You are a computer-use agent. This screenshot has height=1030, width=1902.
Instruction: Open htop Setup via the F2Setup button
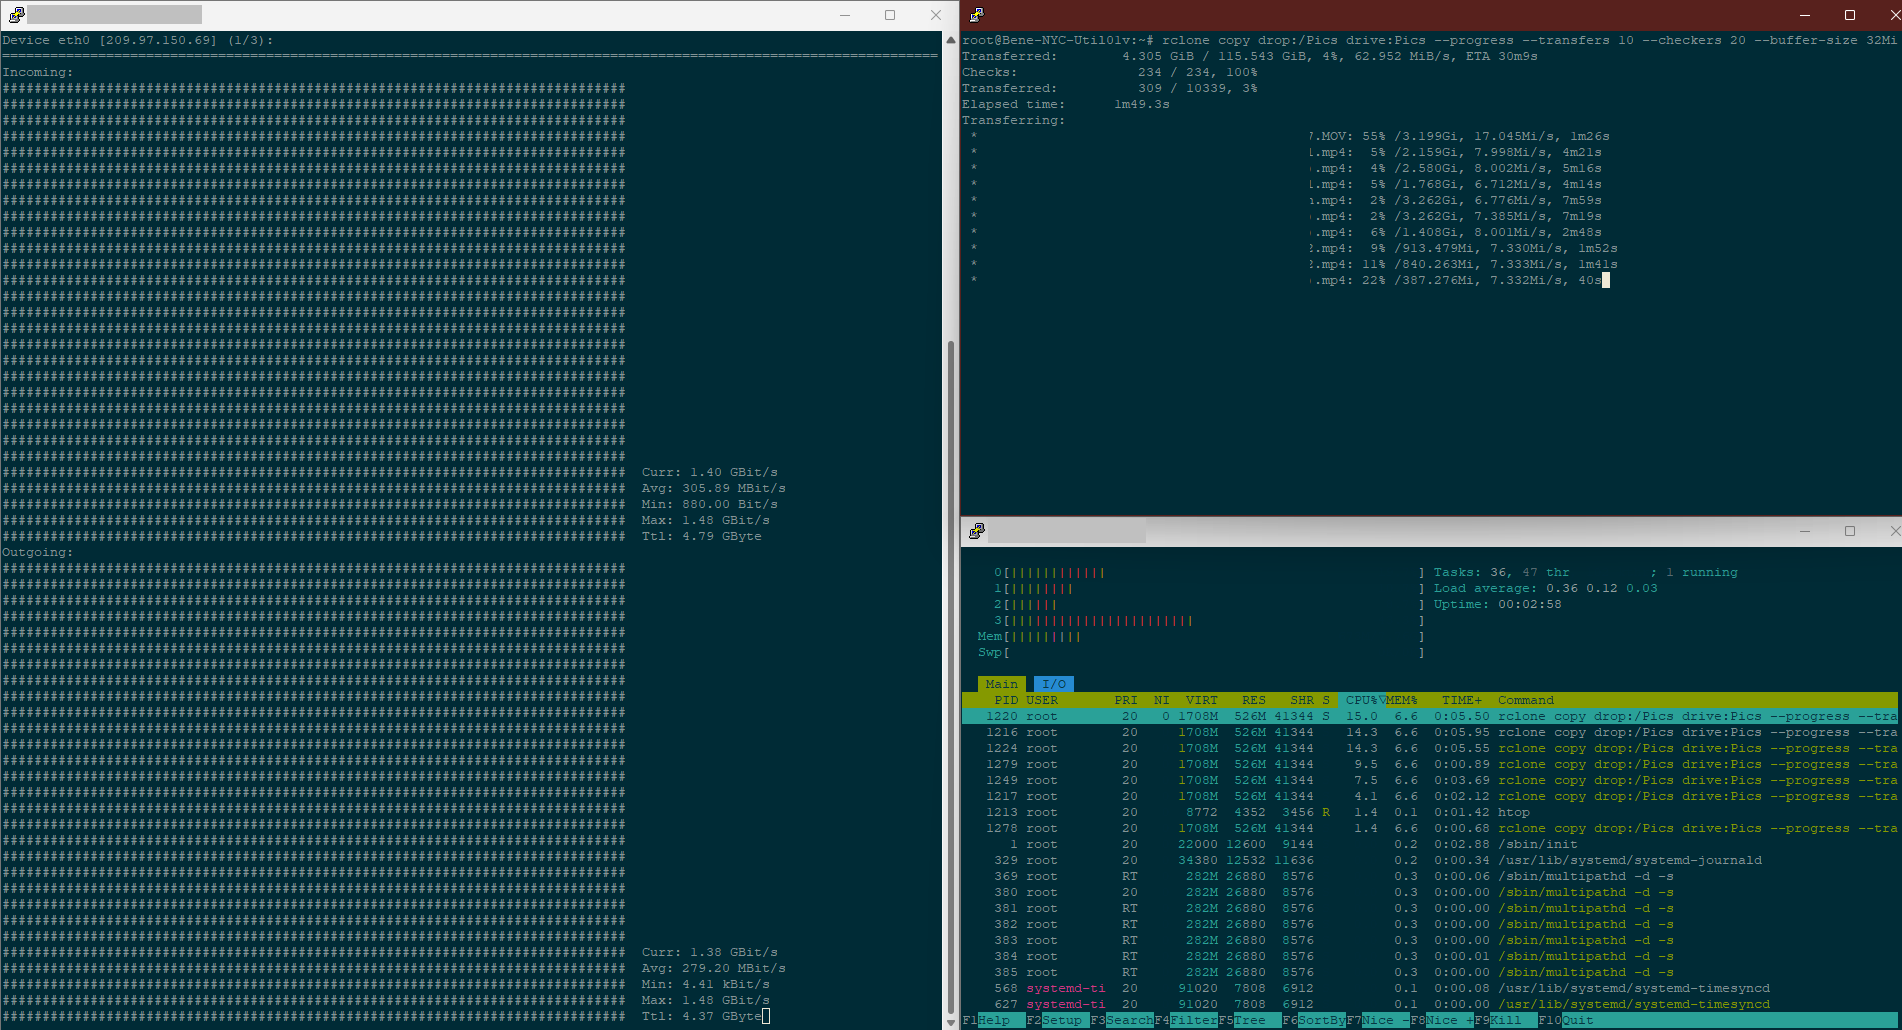(x=1055, y=1019)
